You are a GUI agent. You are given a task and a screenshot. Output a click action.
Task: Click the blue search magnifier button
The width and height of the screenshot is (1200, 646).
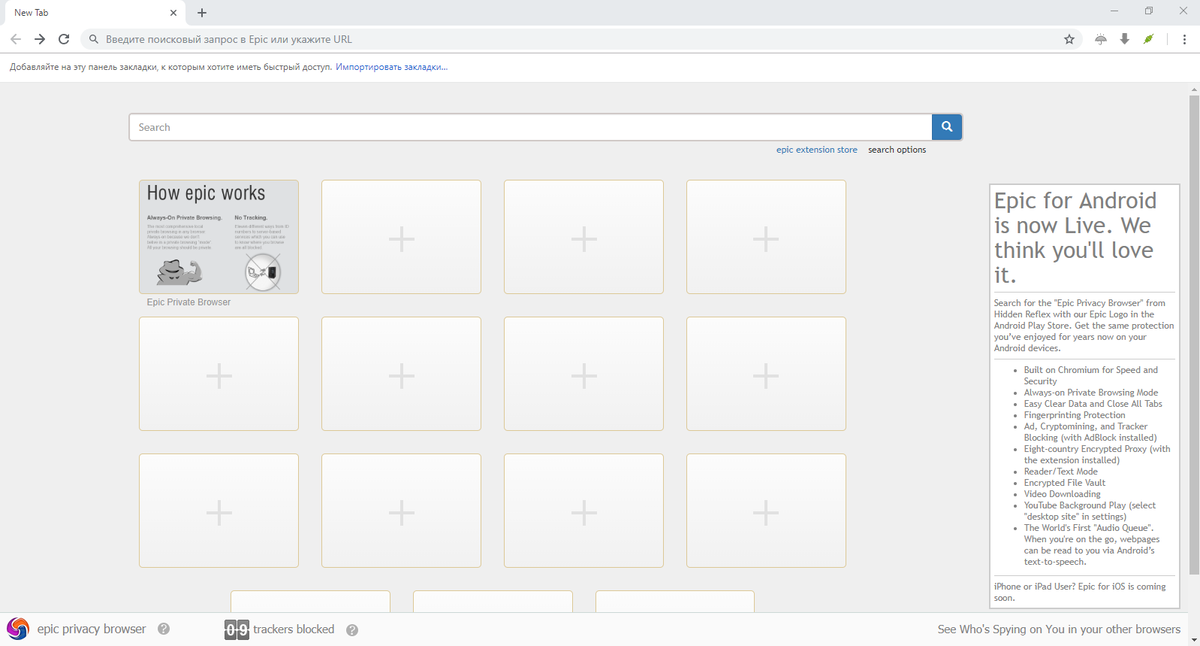pos(947,127)
